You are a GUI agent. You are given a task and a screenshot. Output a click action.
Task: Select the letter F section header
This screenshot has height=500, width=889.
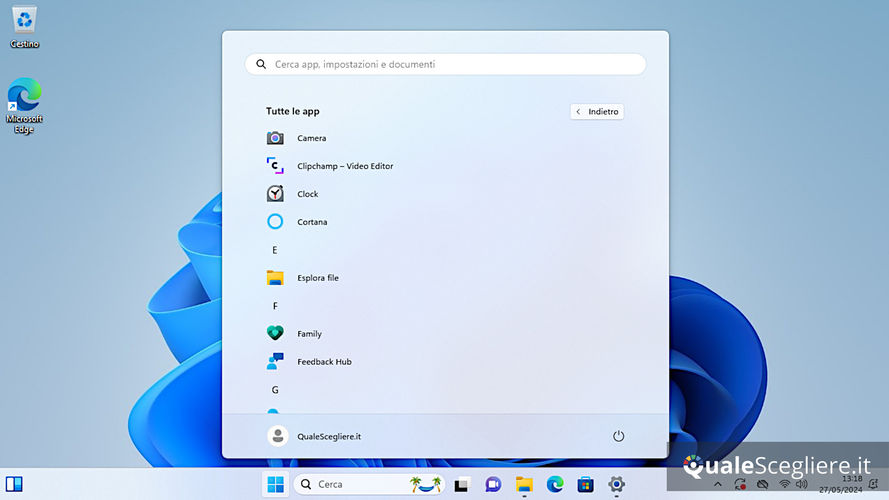(x=275, y=306)
